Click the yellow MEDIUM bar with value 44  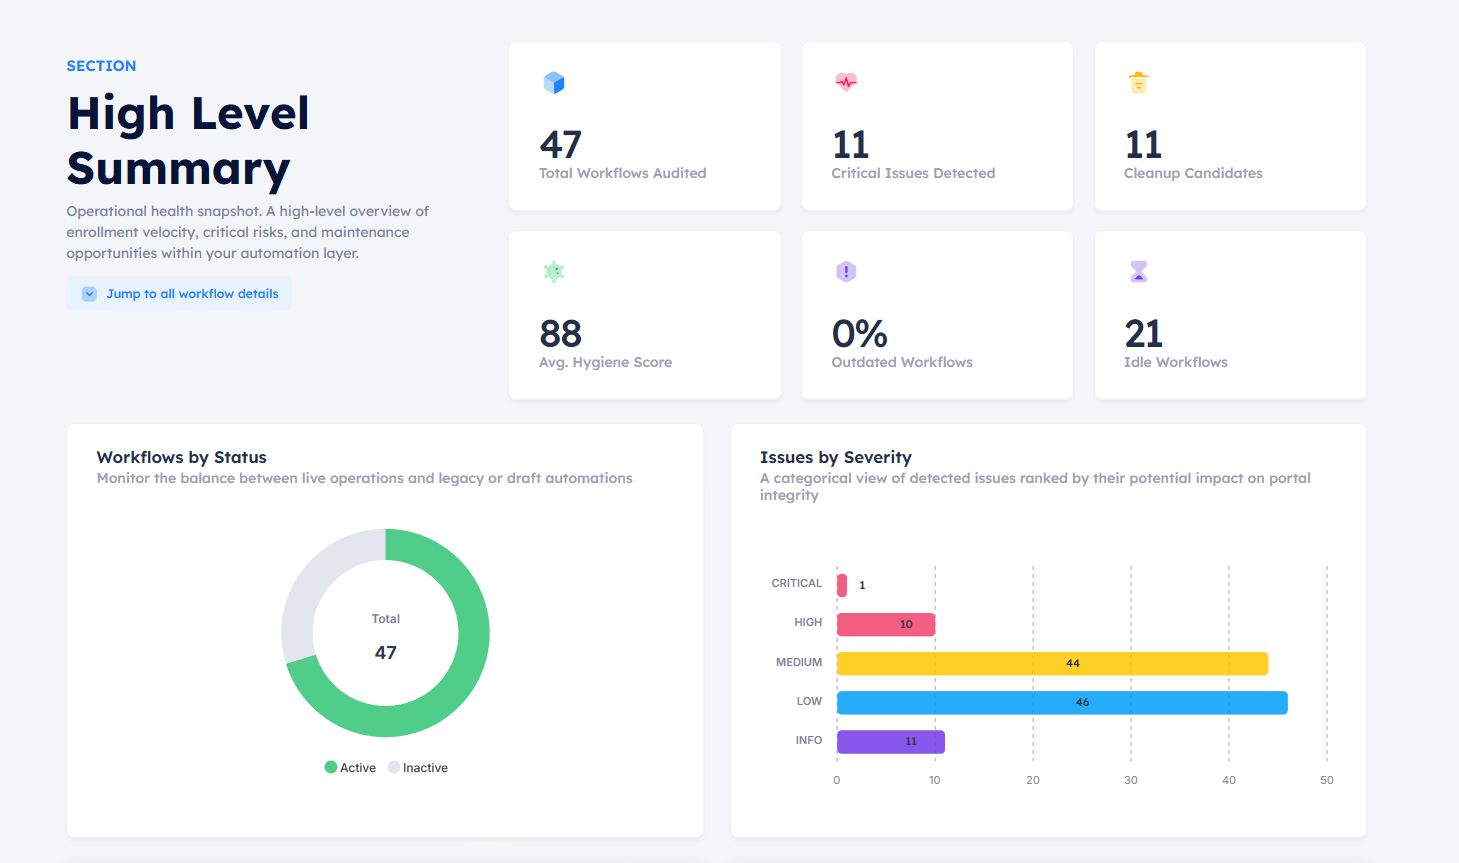(1050, 663)
